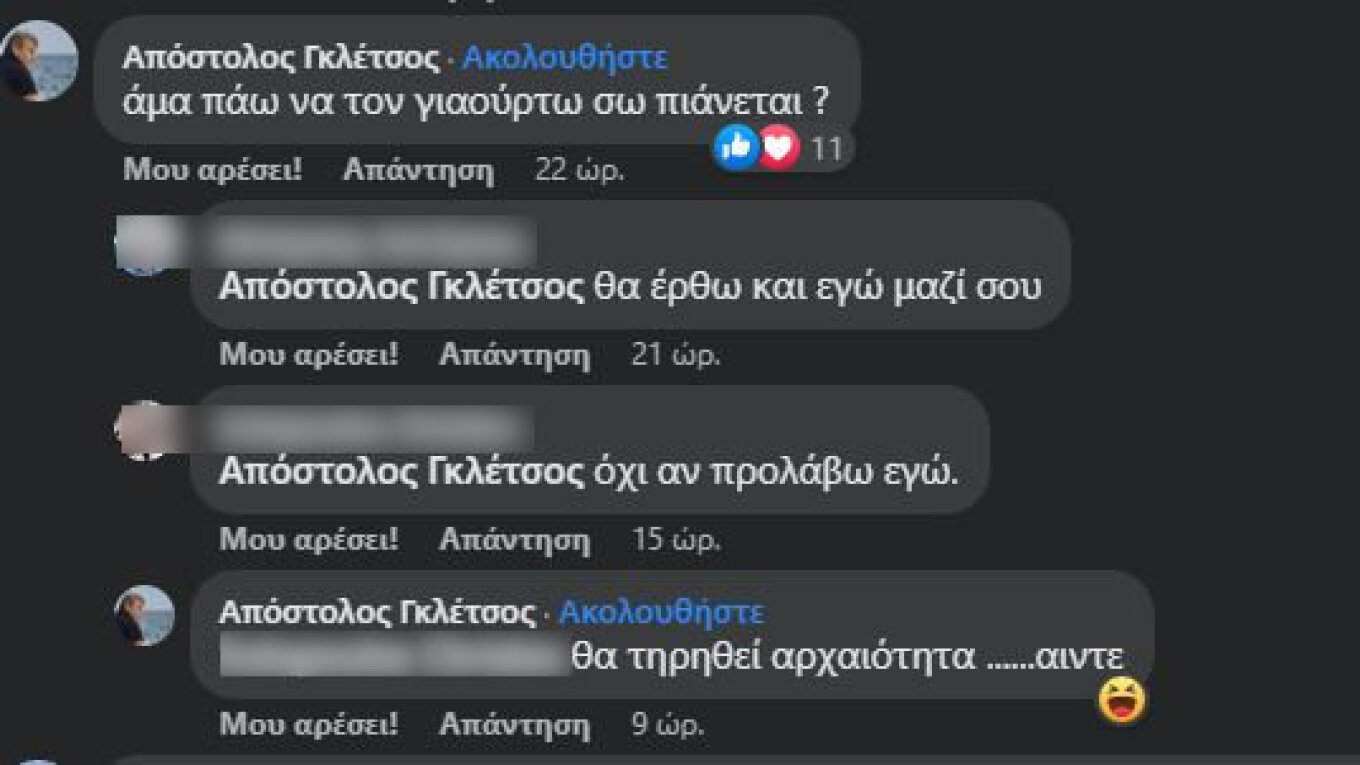Click Απάντηση under the 15 ώρ. reply
Viewport: 1360px width, 765px height.
pyautogui.click(x=514, y=540)
